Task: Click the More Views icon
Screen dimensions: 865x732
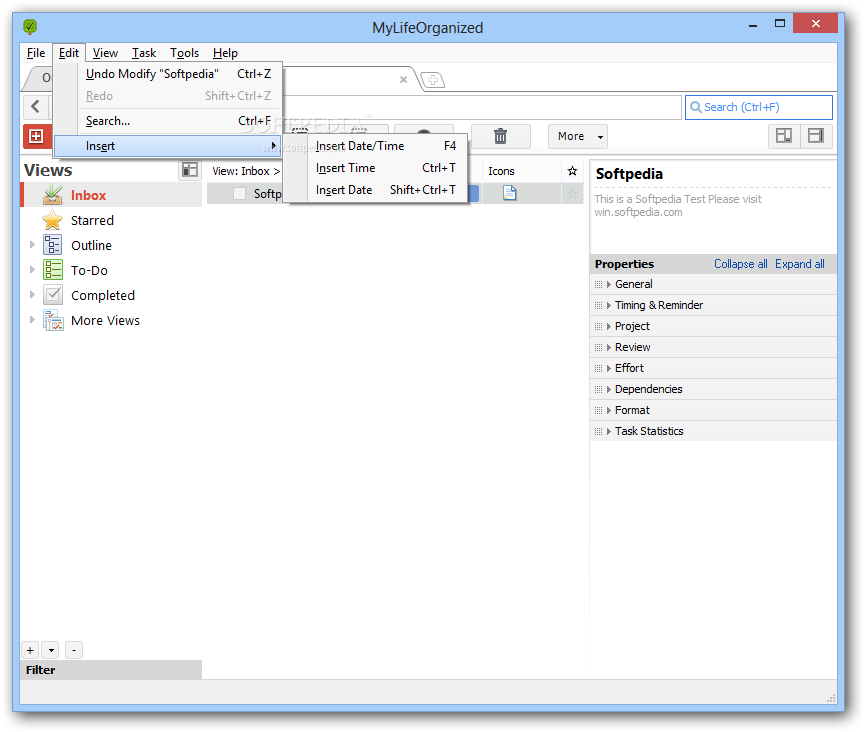Action: coord(54,320)
